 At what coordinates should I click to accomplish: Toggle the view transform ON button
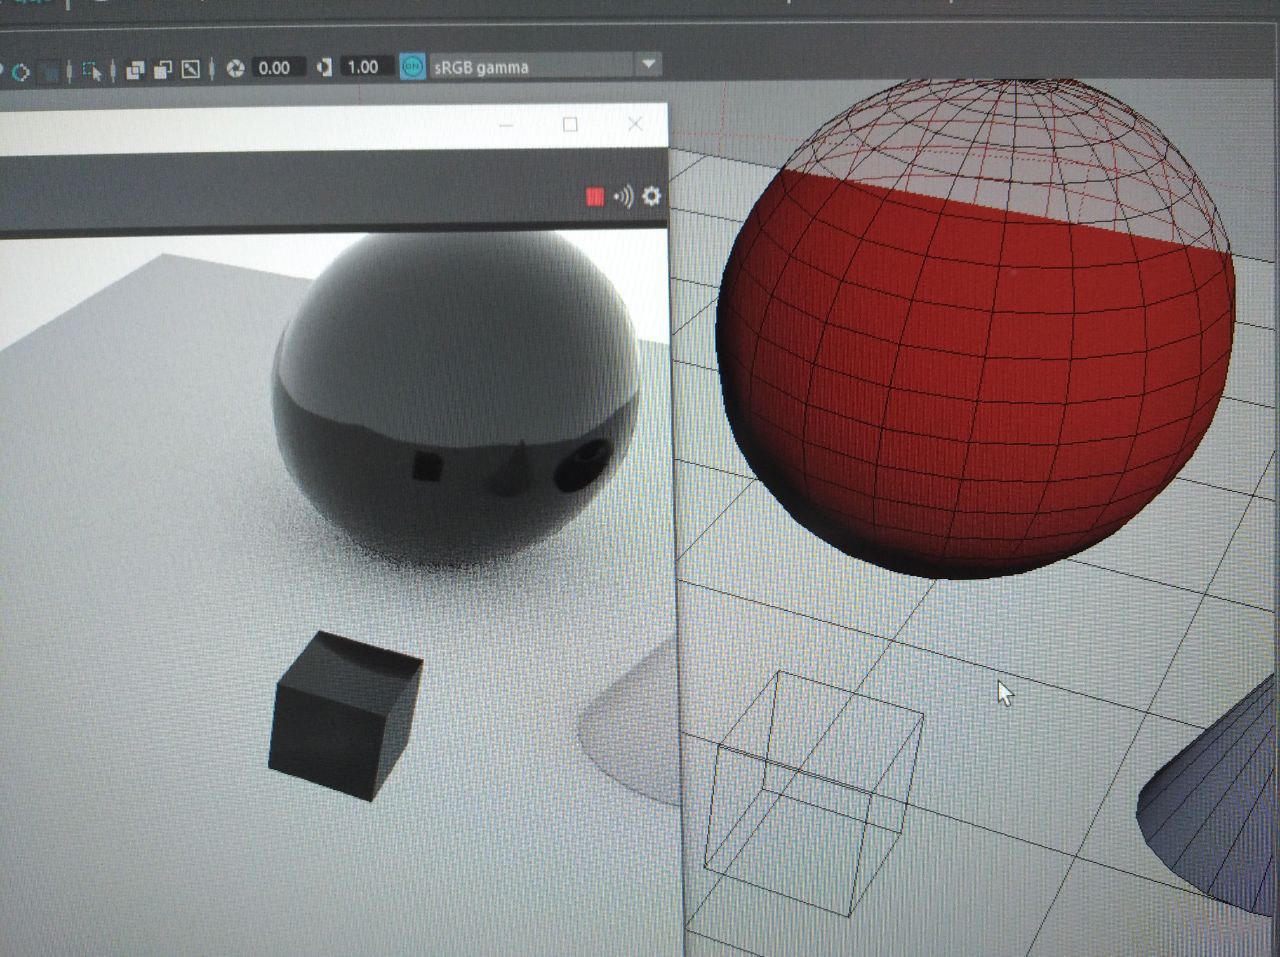coord(412,66)
